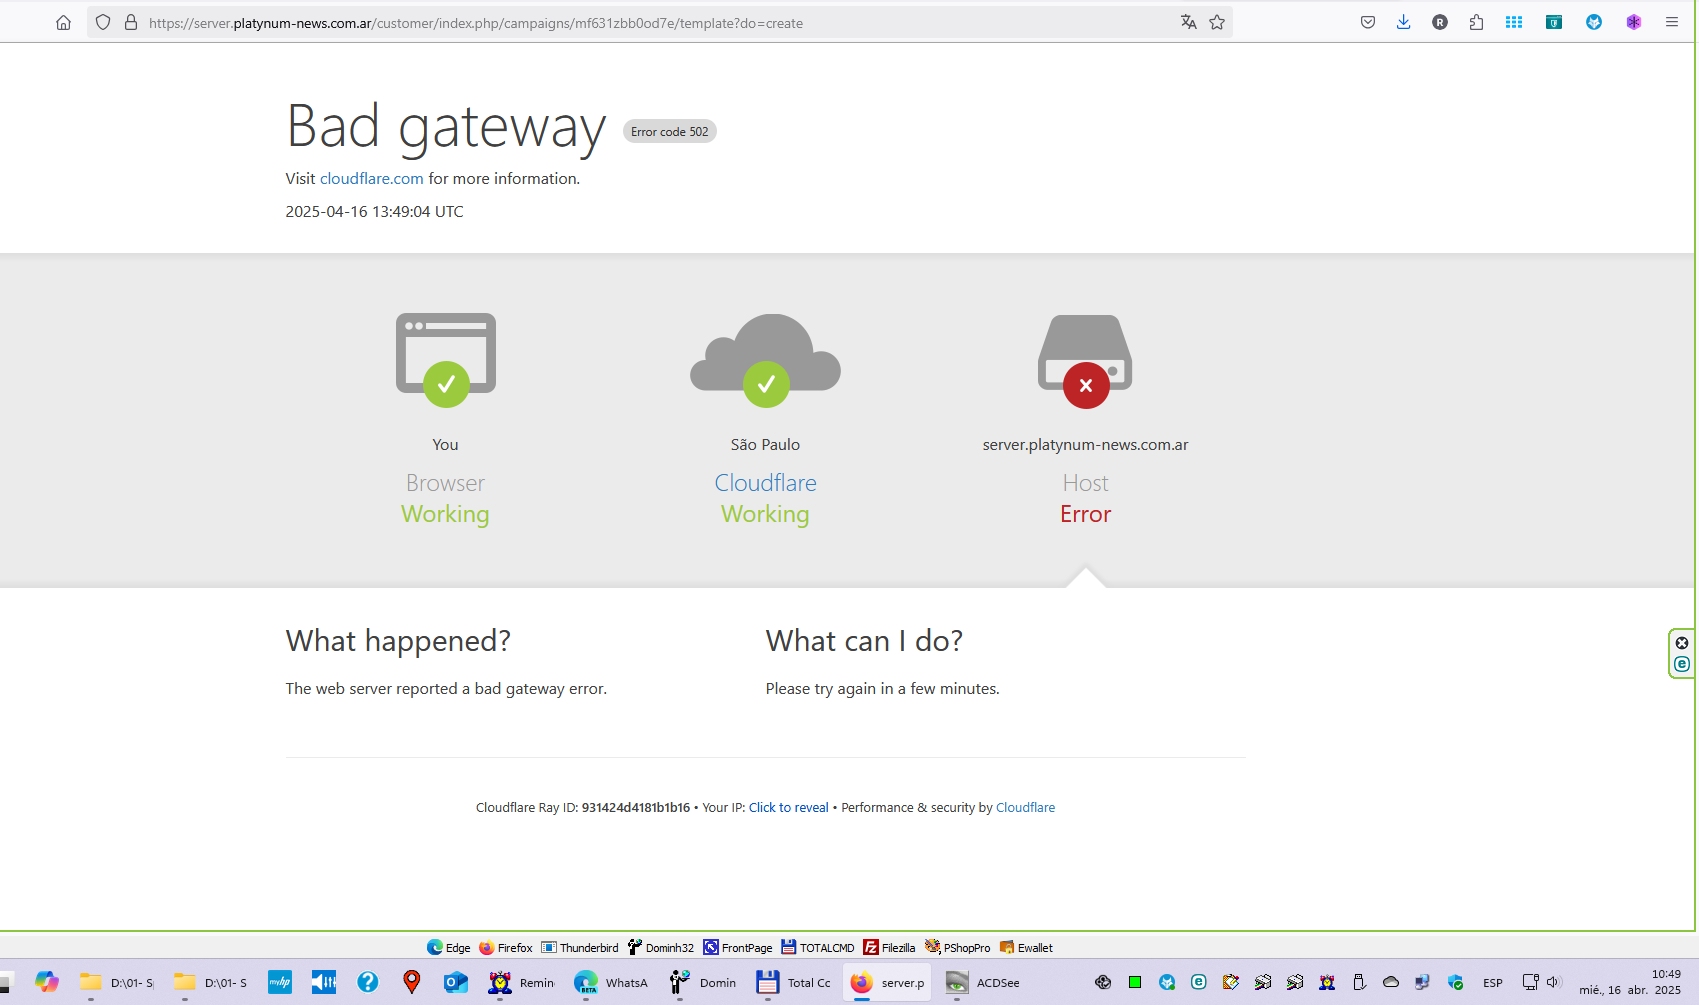The height and width of the screenshot is (1005, 1699).
Task: Launch Thunderbird from the quick launch bar
Action: (x=580, y=947)
